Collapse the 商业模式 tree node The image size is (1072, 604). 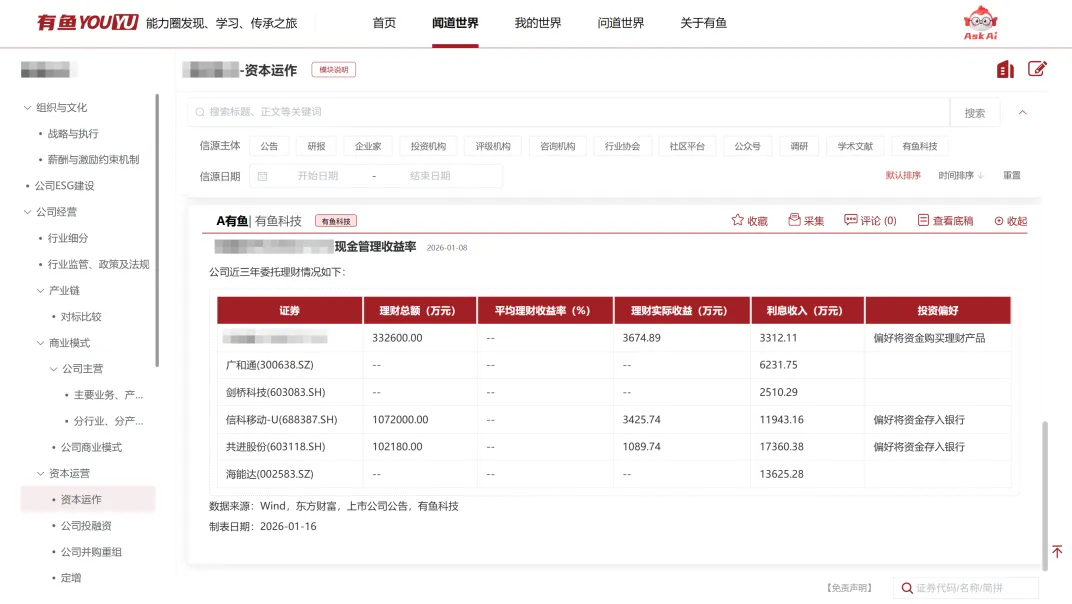40,343
